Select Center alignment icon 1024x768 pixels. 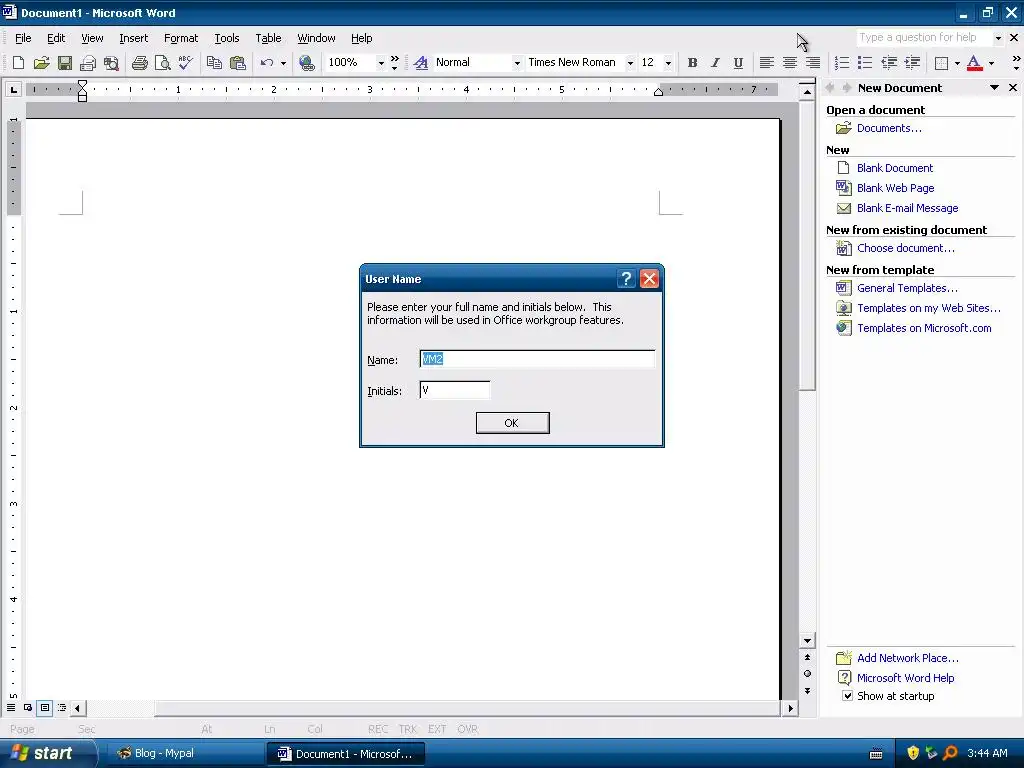click(x=790, y=63)
